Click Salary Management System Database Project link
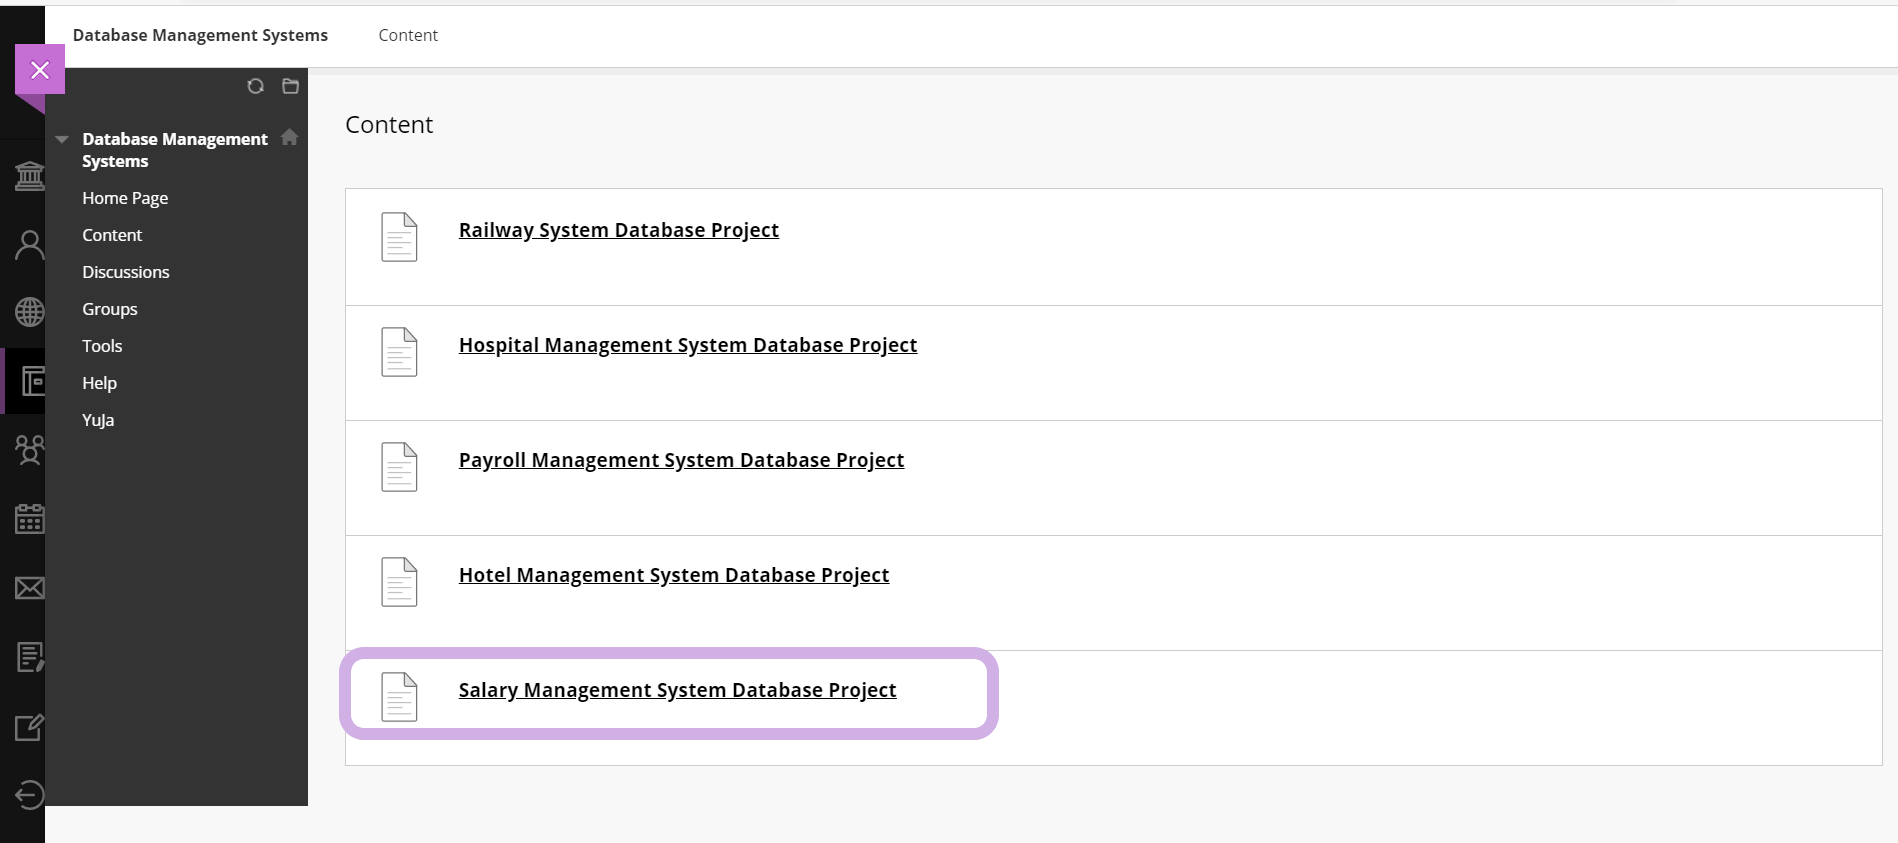Screen dimensions: 1898x843 click(677, 690)
